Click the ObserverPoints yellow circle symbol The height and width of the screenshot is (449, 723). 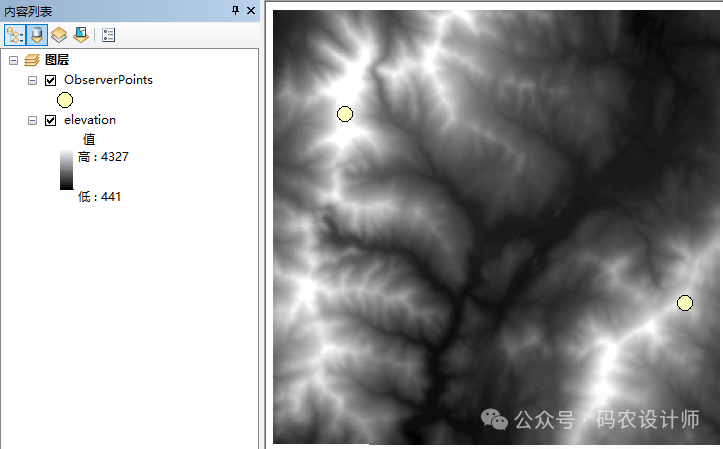[x=65, y=99]
